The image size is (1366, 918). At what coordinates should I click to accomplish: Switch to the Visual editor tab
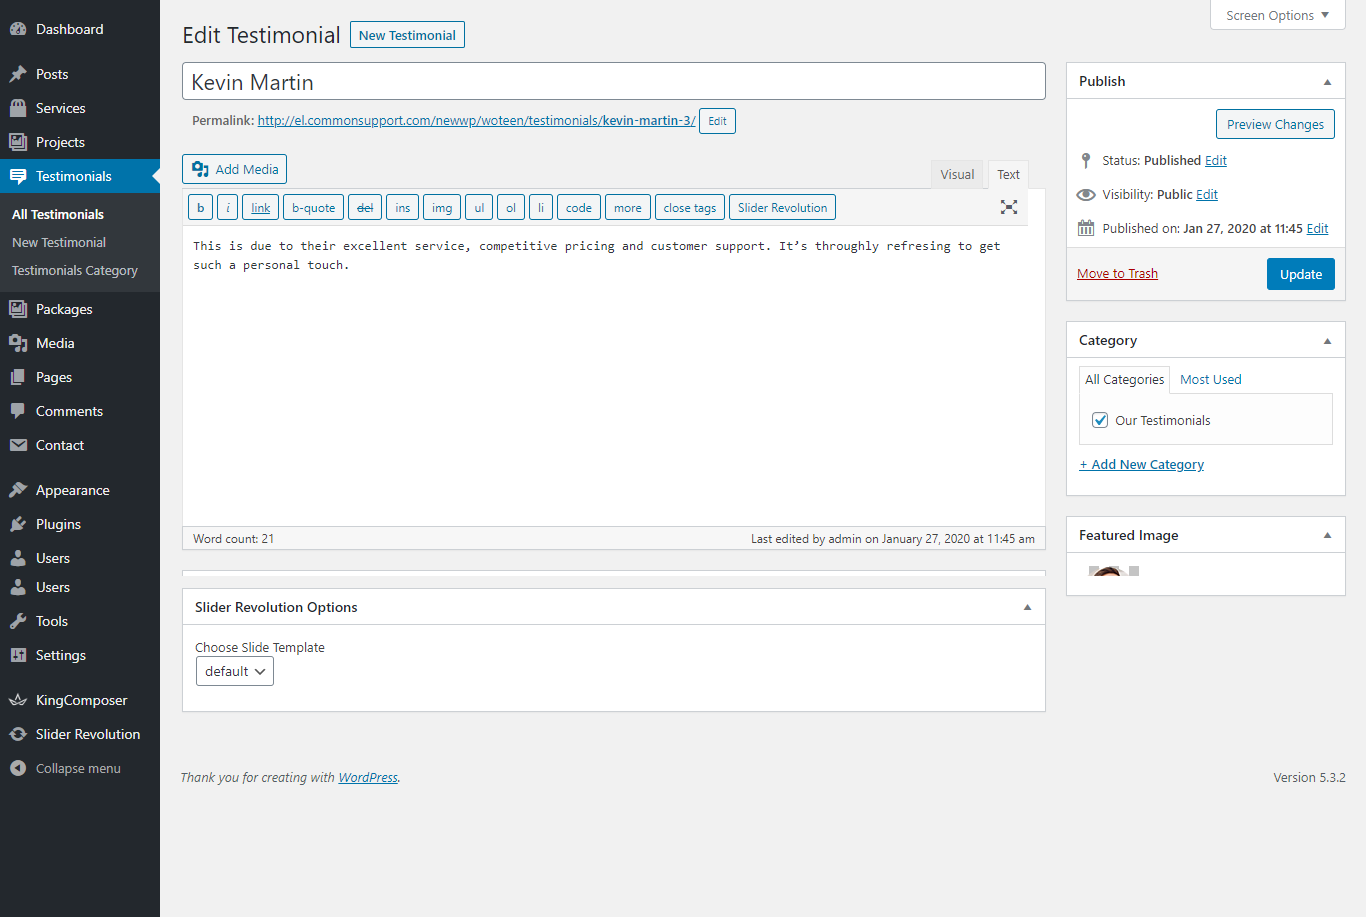956,174
